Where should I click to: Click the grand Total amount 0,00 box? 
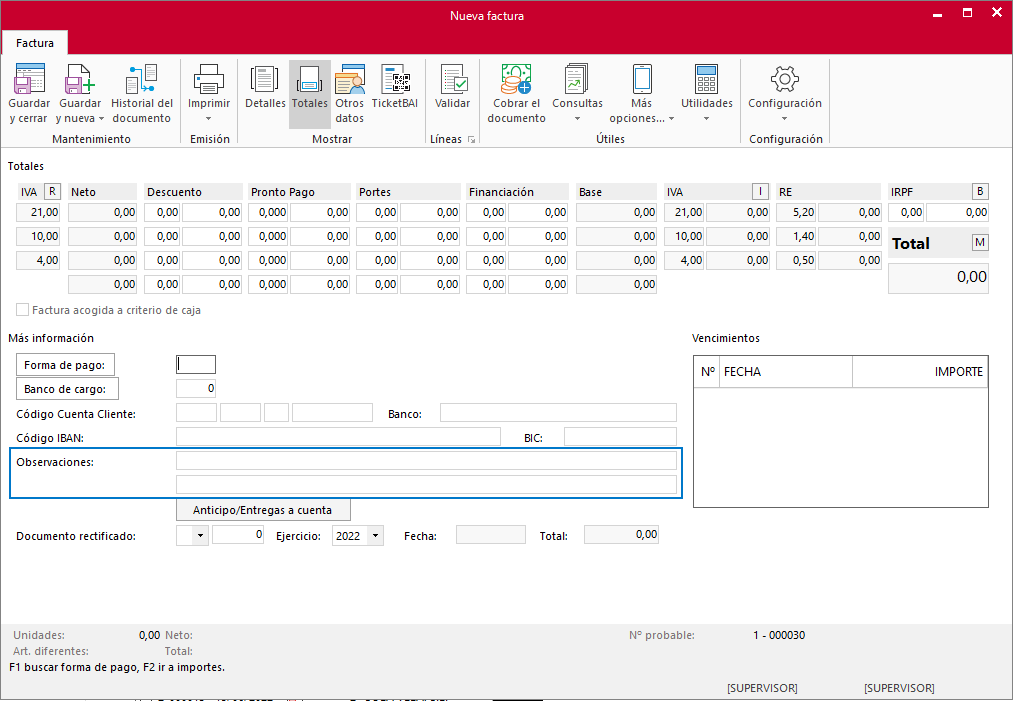pyautogui.click(x=938, y=278)
